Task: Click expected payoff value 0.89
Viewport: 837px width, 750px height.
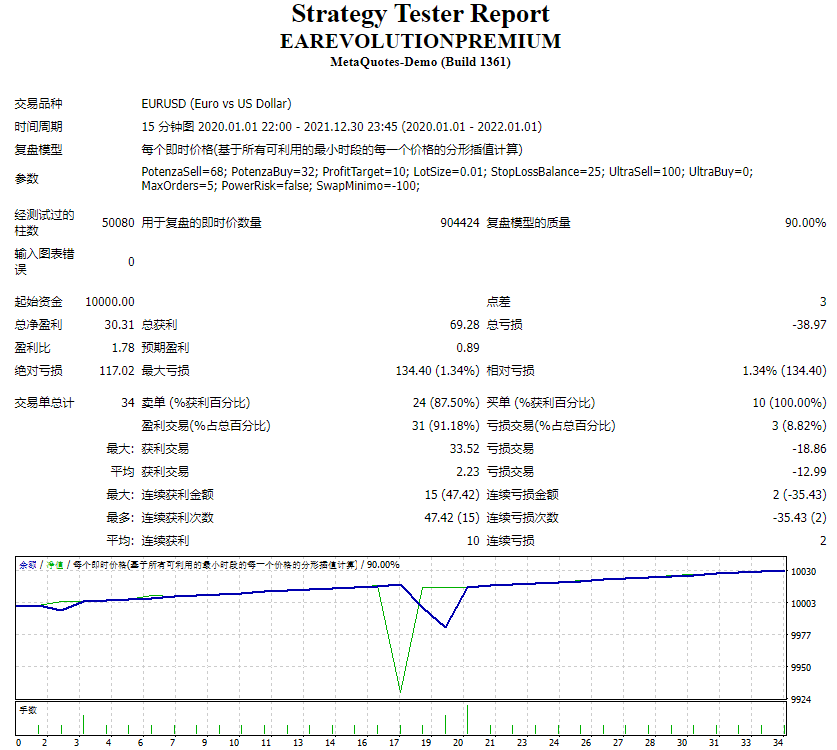Action: 468,348
